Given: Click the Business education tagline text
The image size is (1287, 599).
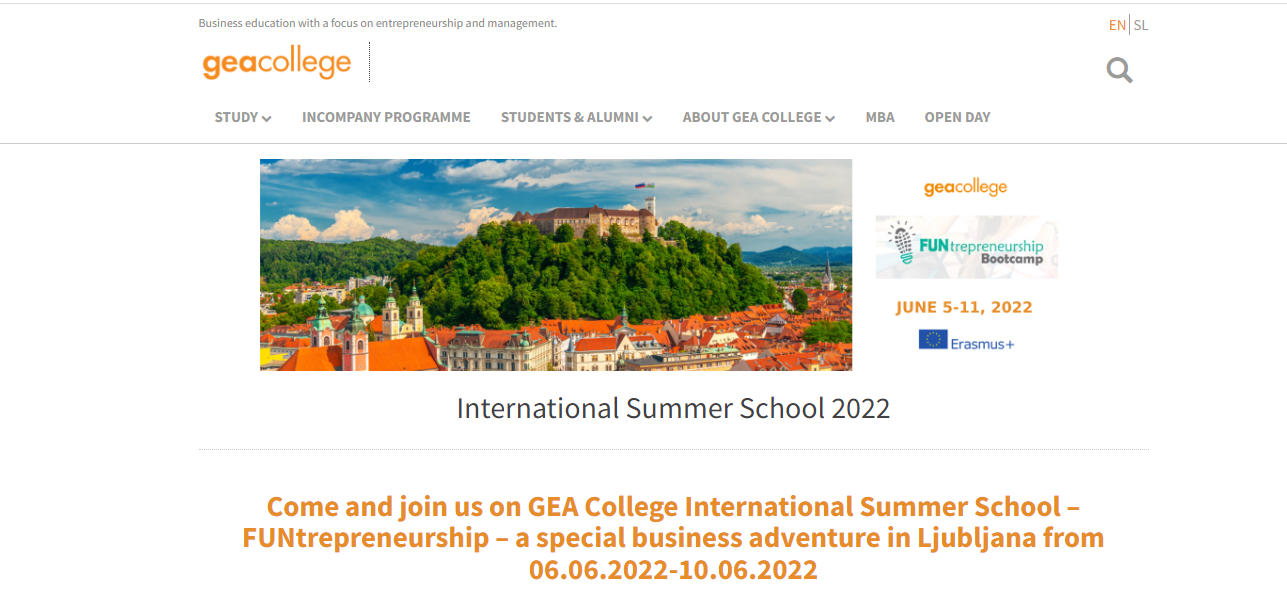Looking at the screenshot, I should tap(378, 23).
